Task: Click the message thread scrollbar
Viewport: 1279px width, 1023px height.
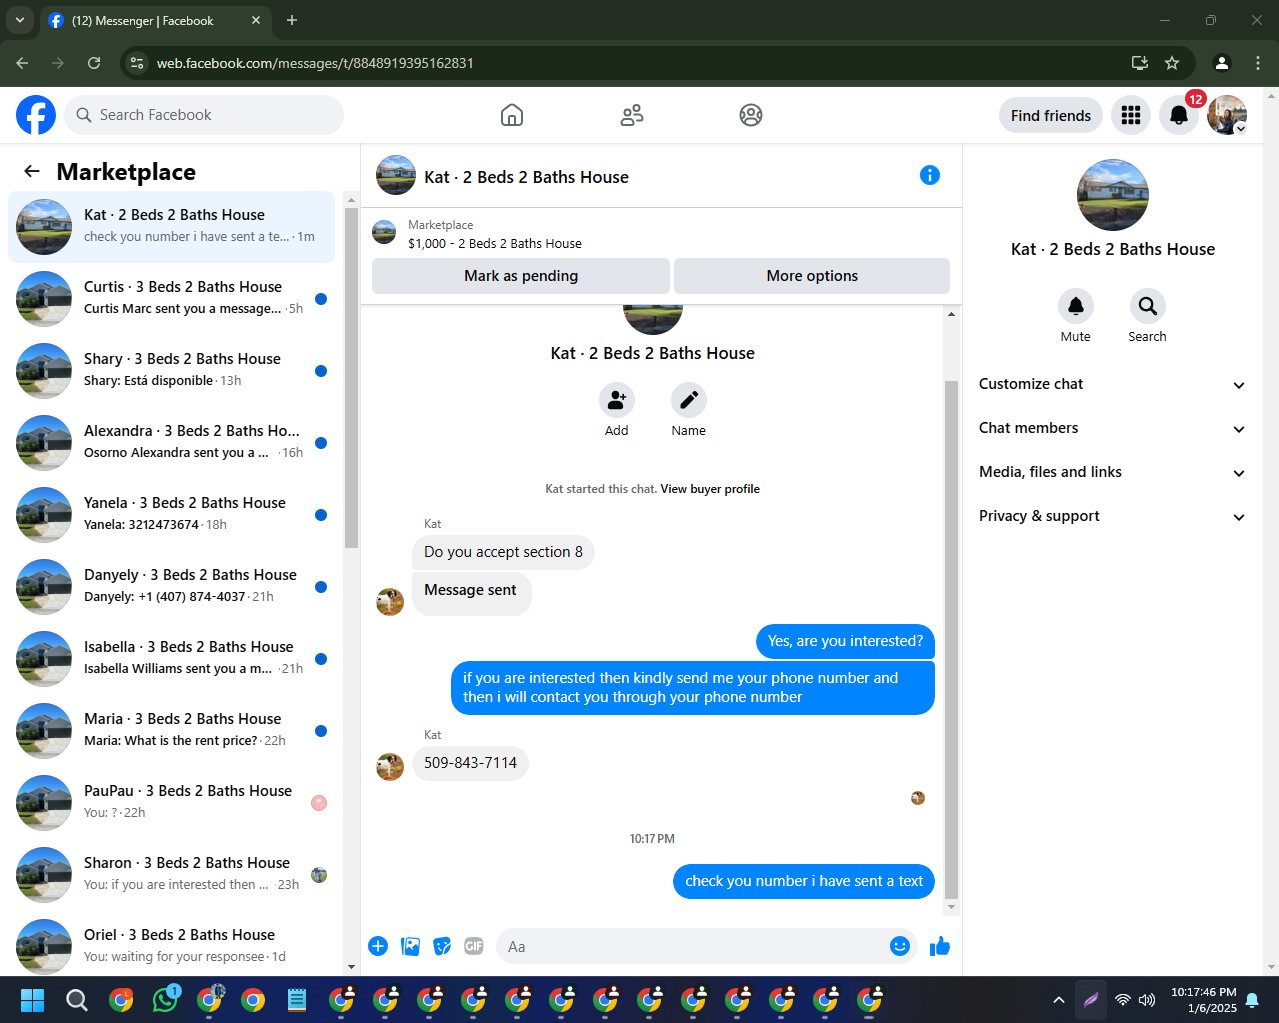Action: tap(951, 640)
